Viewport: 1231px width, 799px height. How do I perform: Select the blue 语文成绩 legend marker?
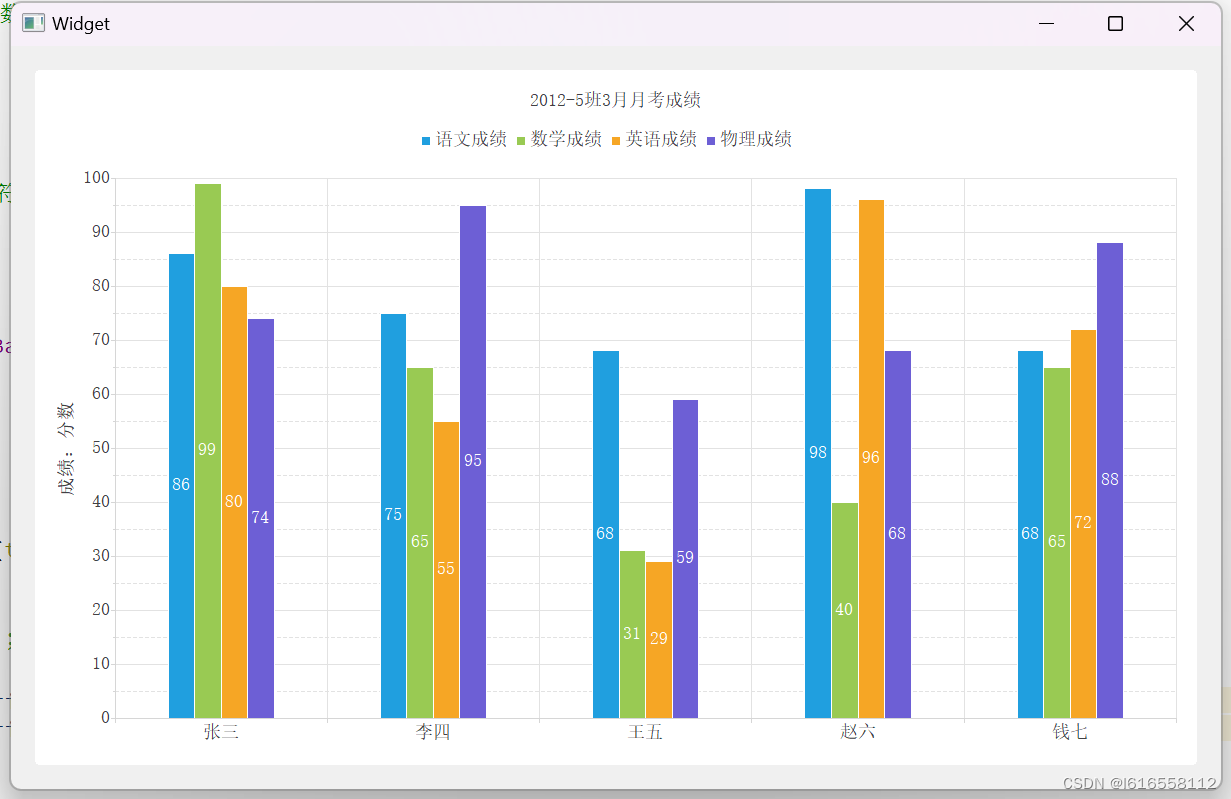[425, 139]
